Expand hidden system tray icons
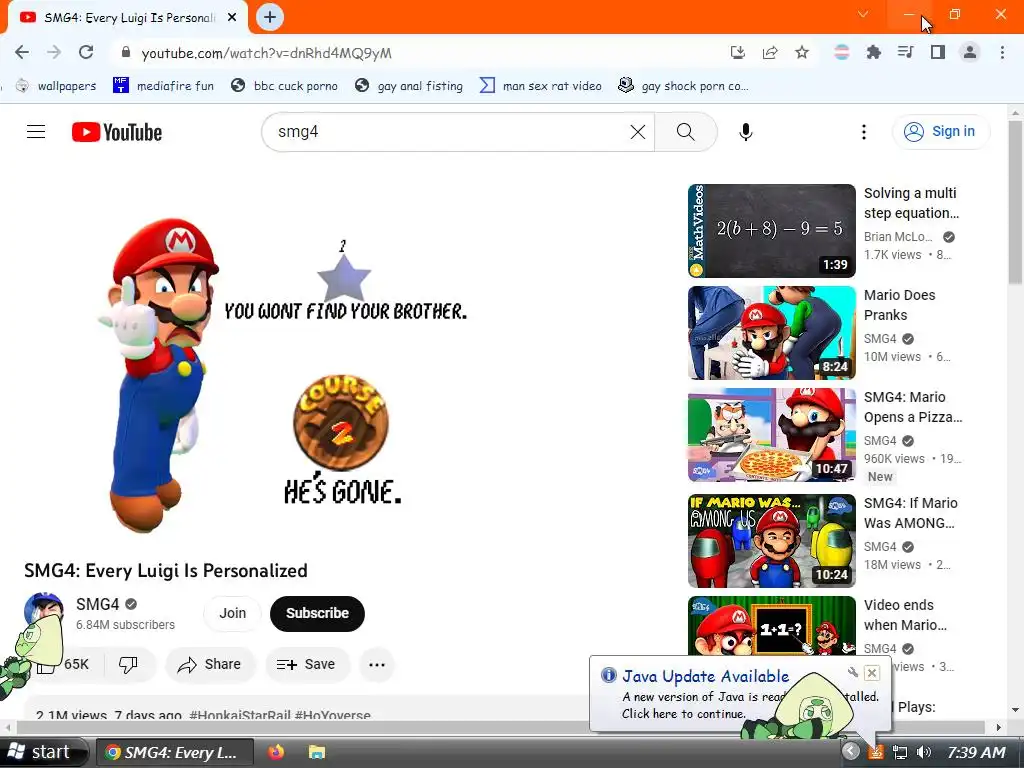The height and width of the screenshot is (768, 1024). pos(850,752)
